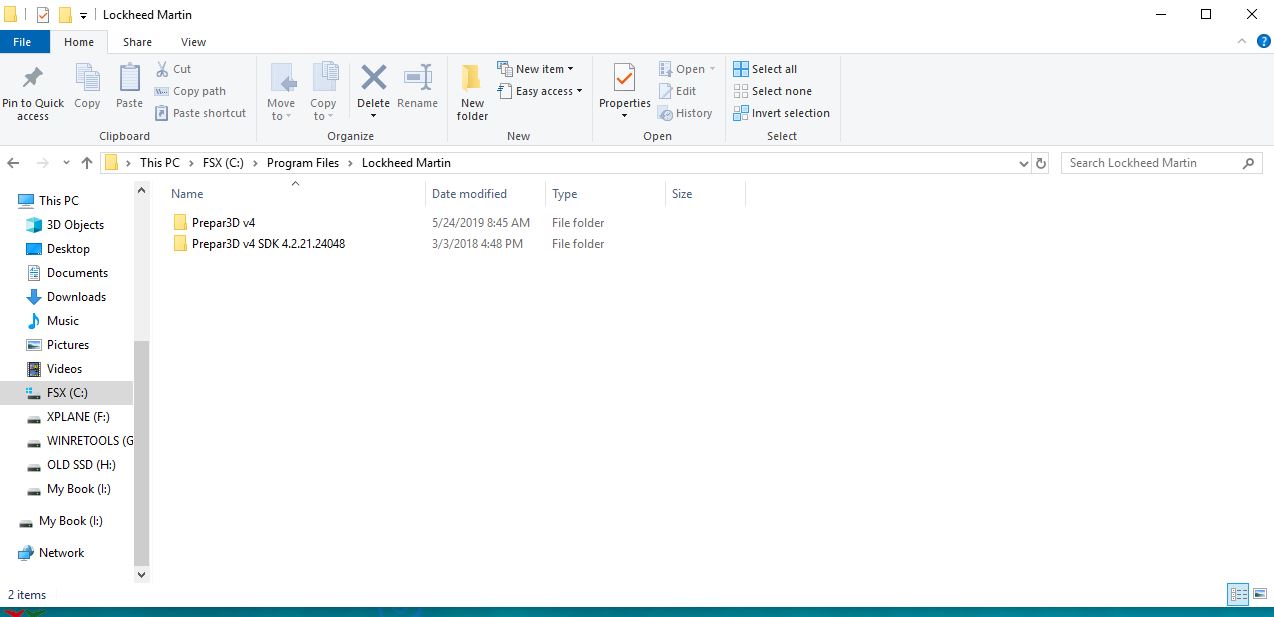Click FSX (C:) in the address breadcrumb
Viewport: 1274px width, 617px height.
(224, 163)
